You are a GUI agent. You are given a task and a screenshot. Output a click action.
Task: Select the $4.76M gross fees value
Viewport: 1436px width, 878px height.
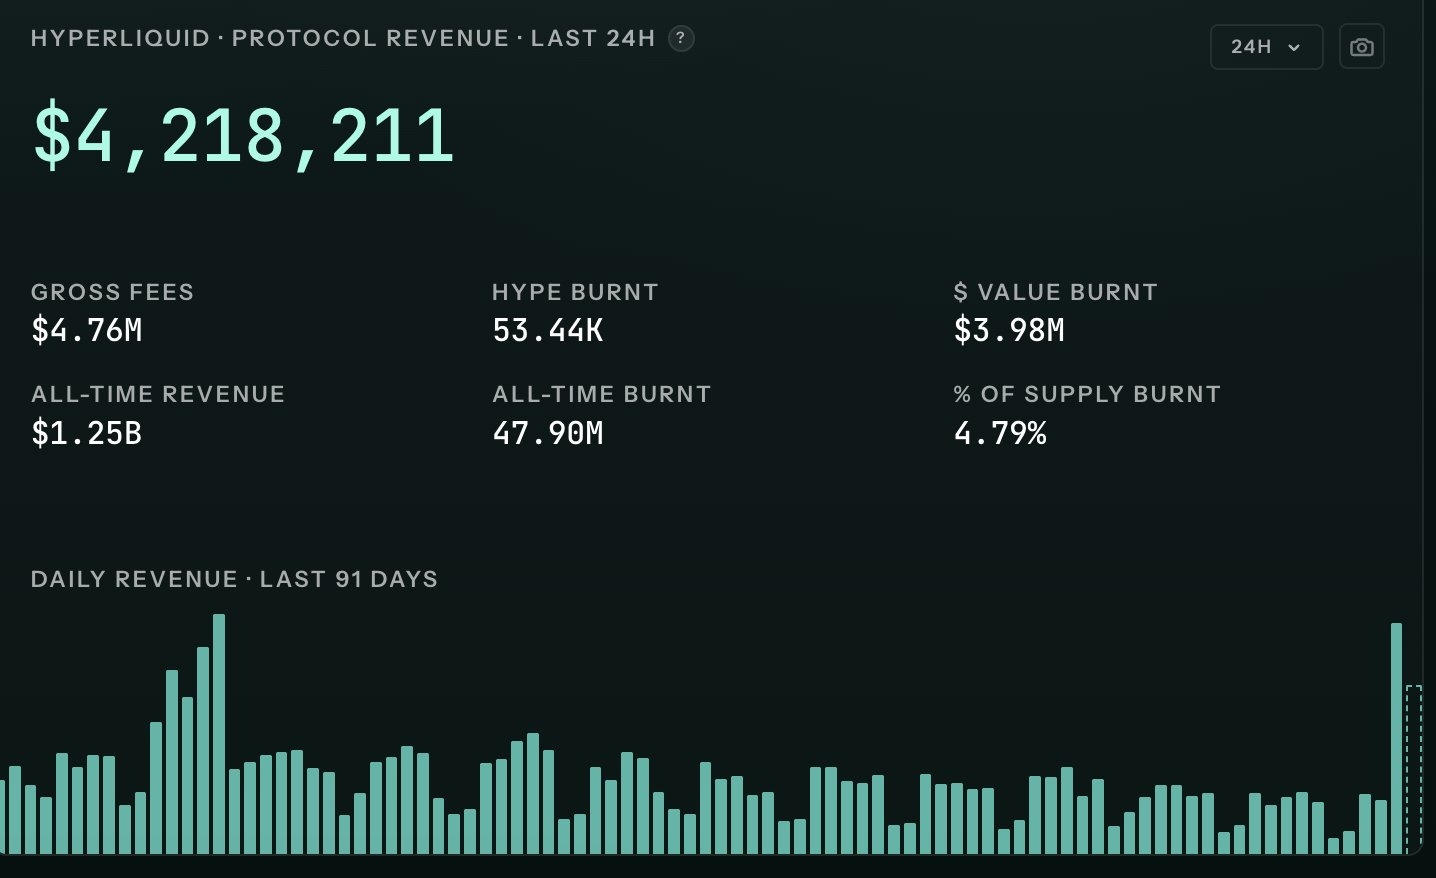coord(87,330)
